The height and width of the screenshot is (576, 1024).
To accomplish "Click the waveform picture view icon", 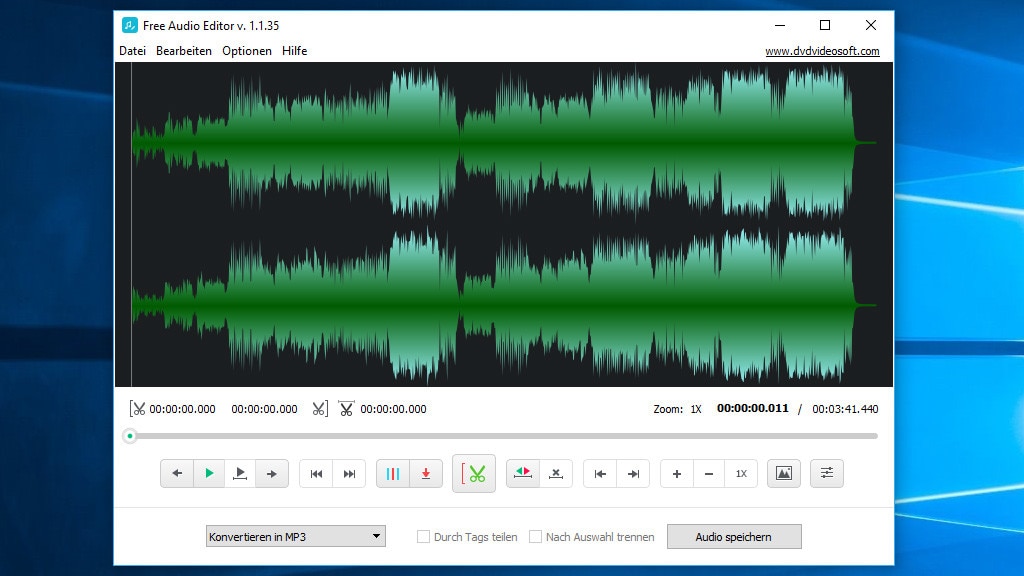I will click(x=784, y=473).
